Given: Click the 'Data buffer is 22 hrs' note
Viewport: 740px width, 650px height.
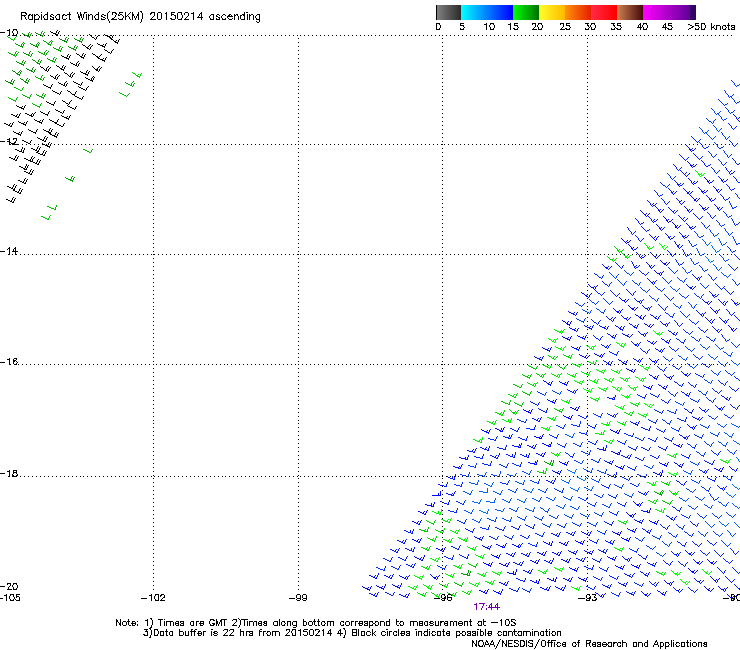Looking at the screenshot, I should (203, 633).
